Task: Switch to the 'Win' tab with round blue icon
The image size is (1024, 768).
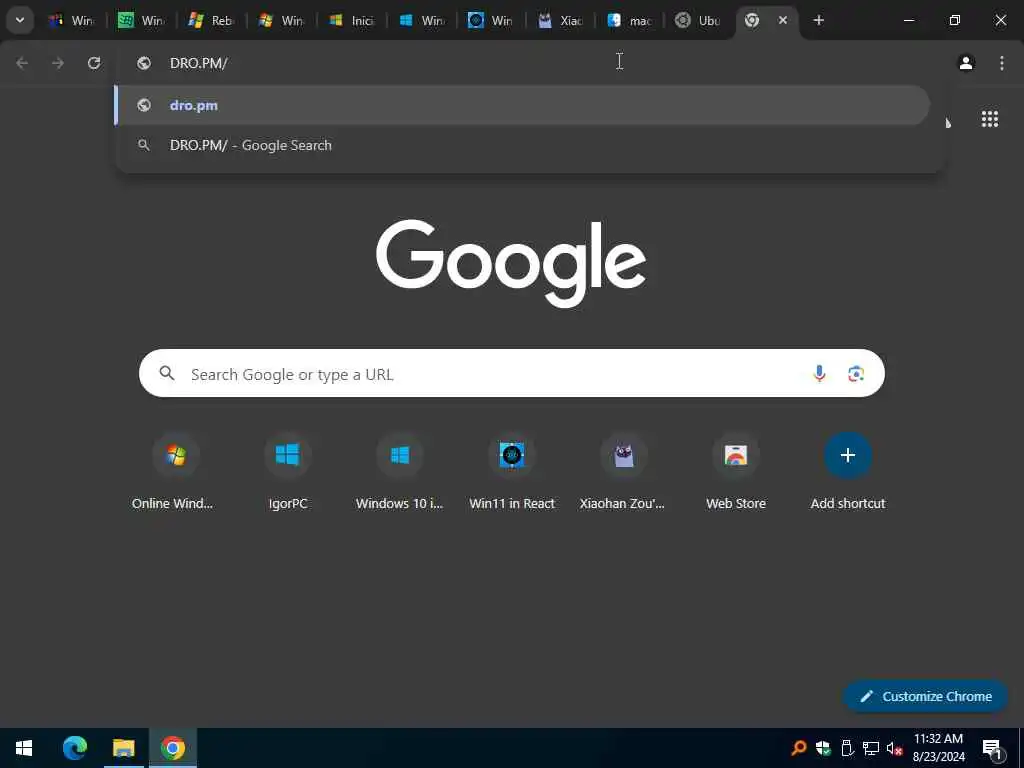Action: [491, 20]
